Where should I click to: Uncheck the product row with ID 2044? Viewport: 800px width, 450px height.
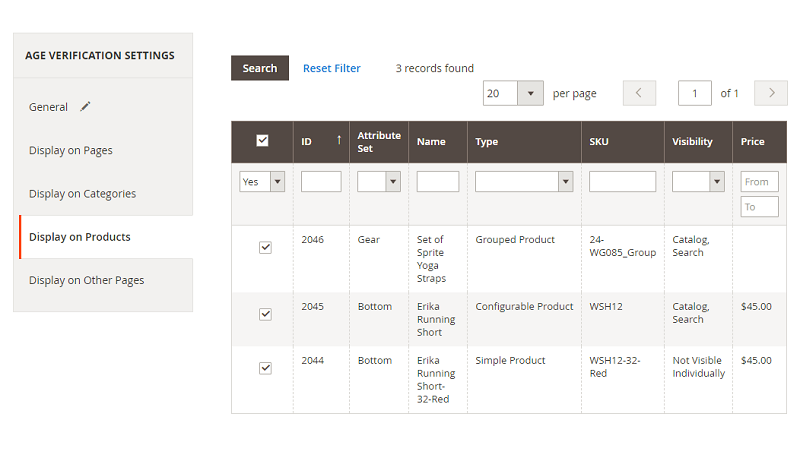pos(265,368)
